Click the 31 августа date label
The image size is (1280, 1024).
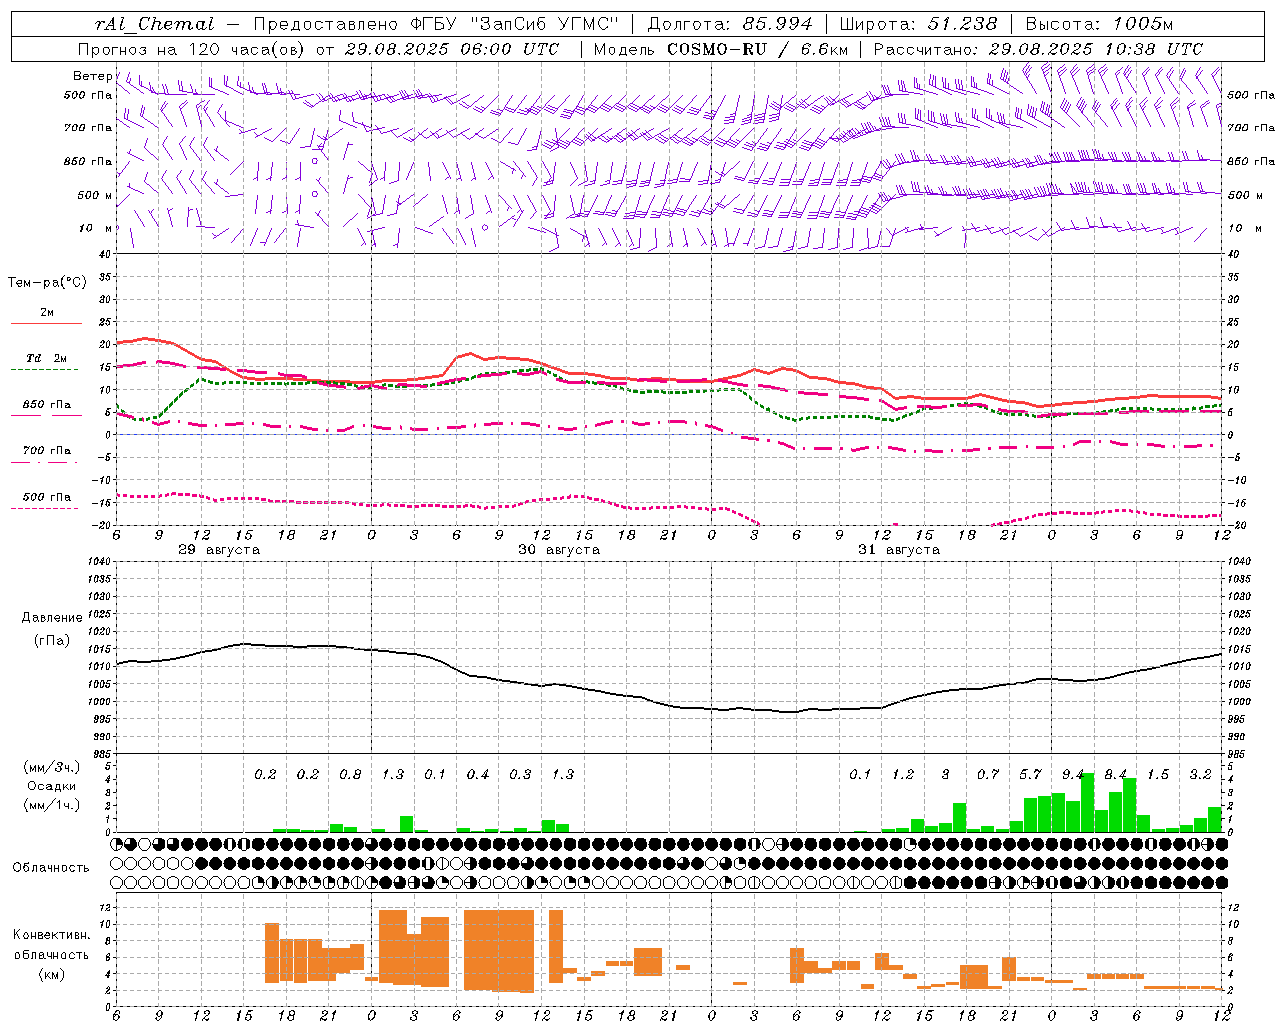899,550
